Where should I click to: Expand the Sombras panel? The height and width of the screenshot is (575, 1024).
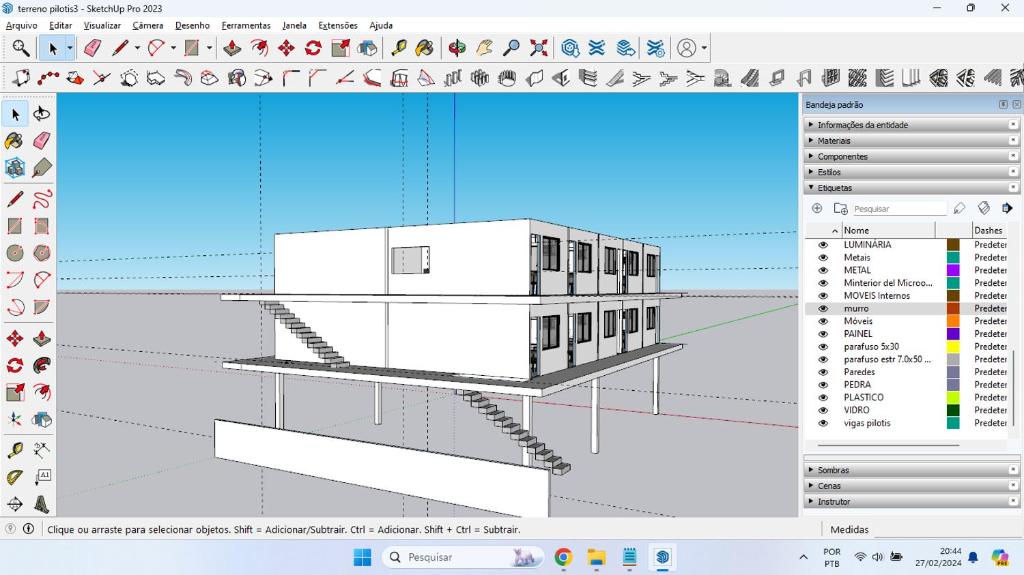tap(833, 470)
